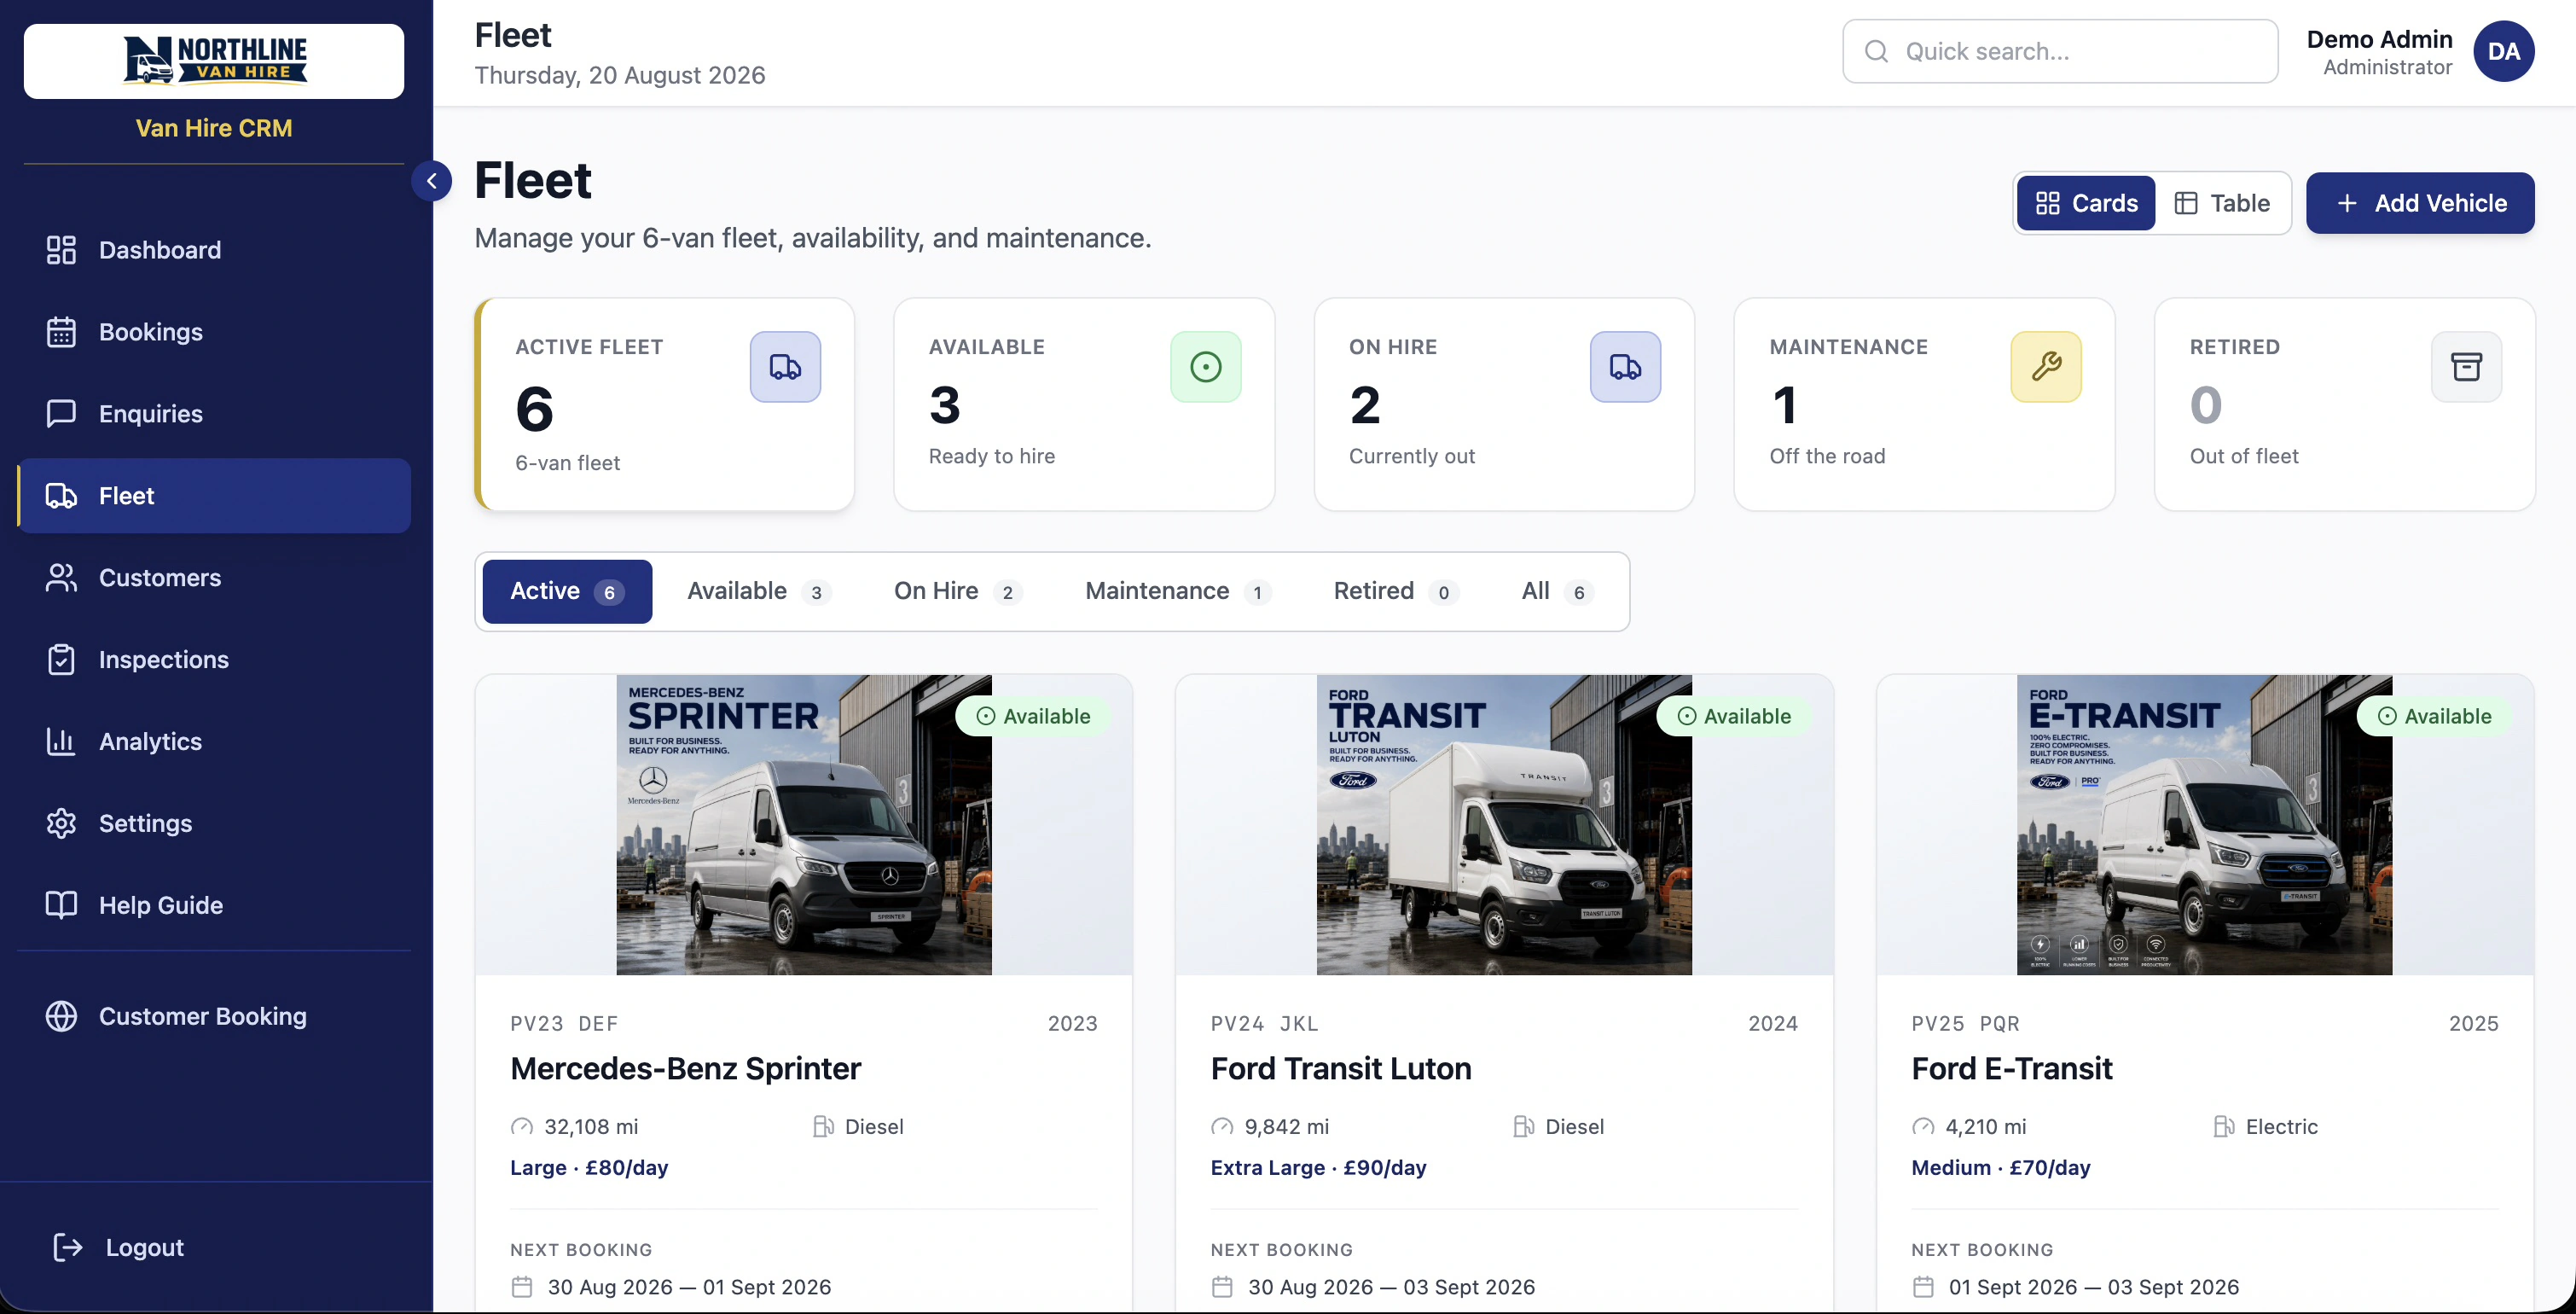Viewport: 2576px width, 1314px height.
Task: Click Medium · £70/day rate text
Action: [x=2001, y=1168]
